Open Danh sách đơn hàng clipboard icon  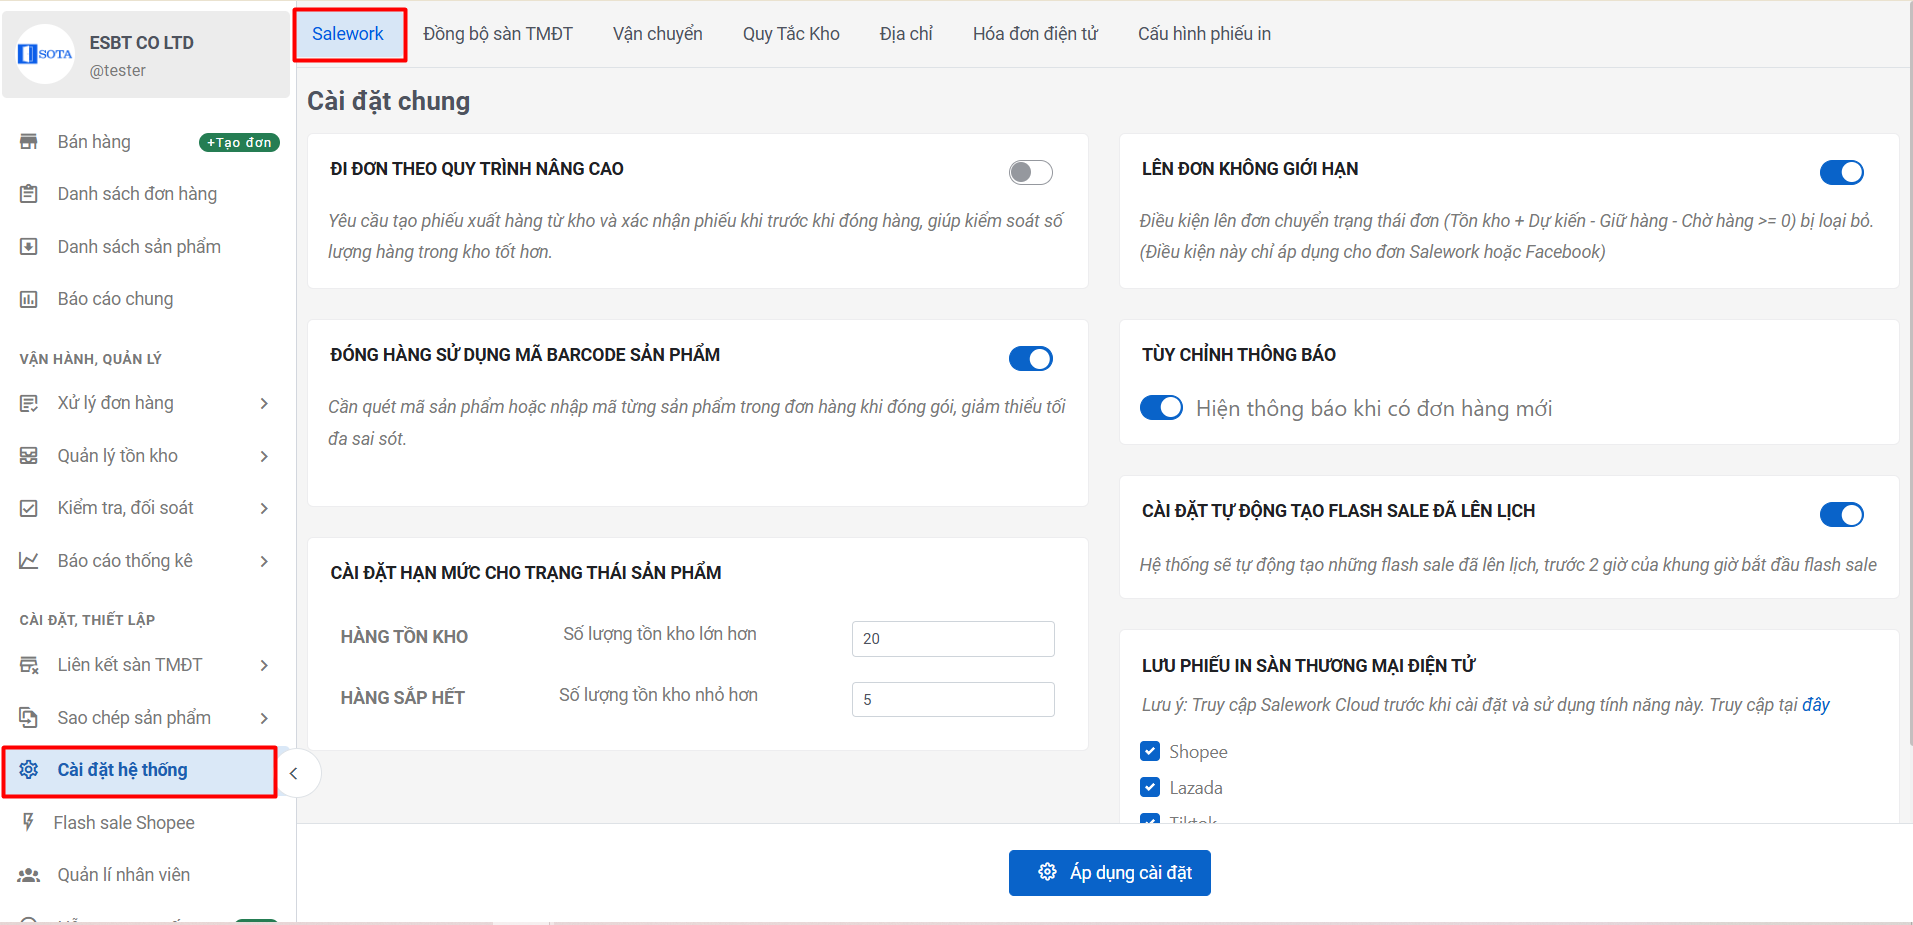(29, 194)
